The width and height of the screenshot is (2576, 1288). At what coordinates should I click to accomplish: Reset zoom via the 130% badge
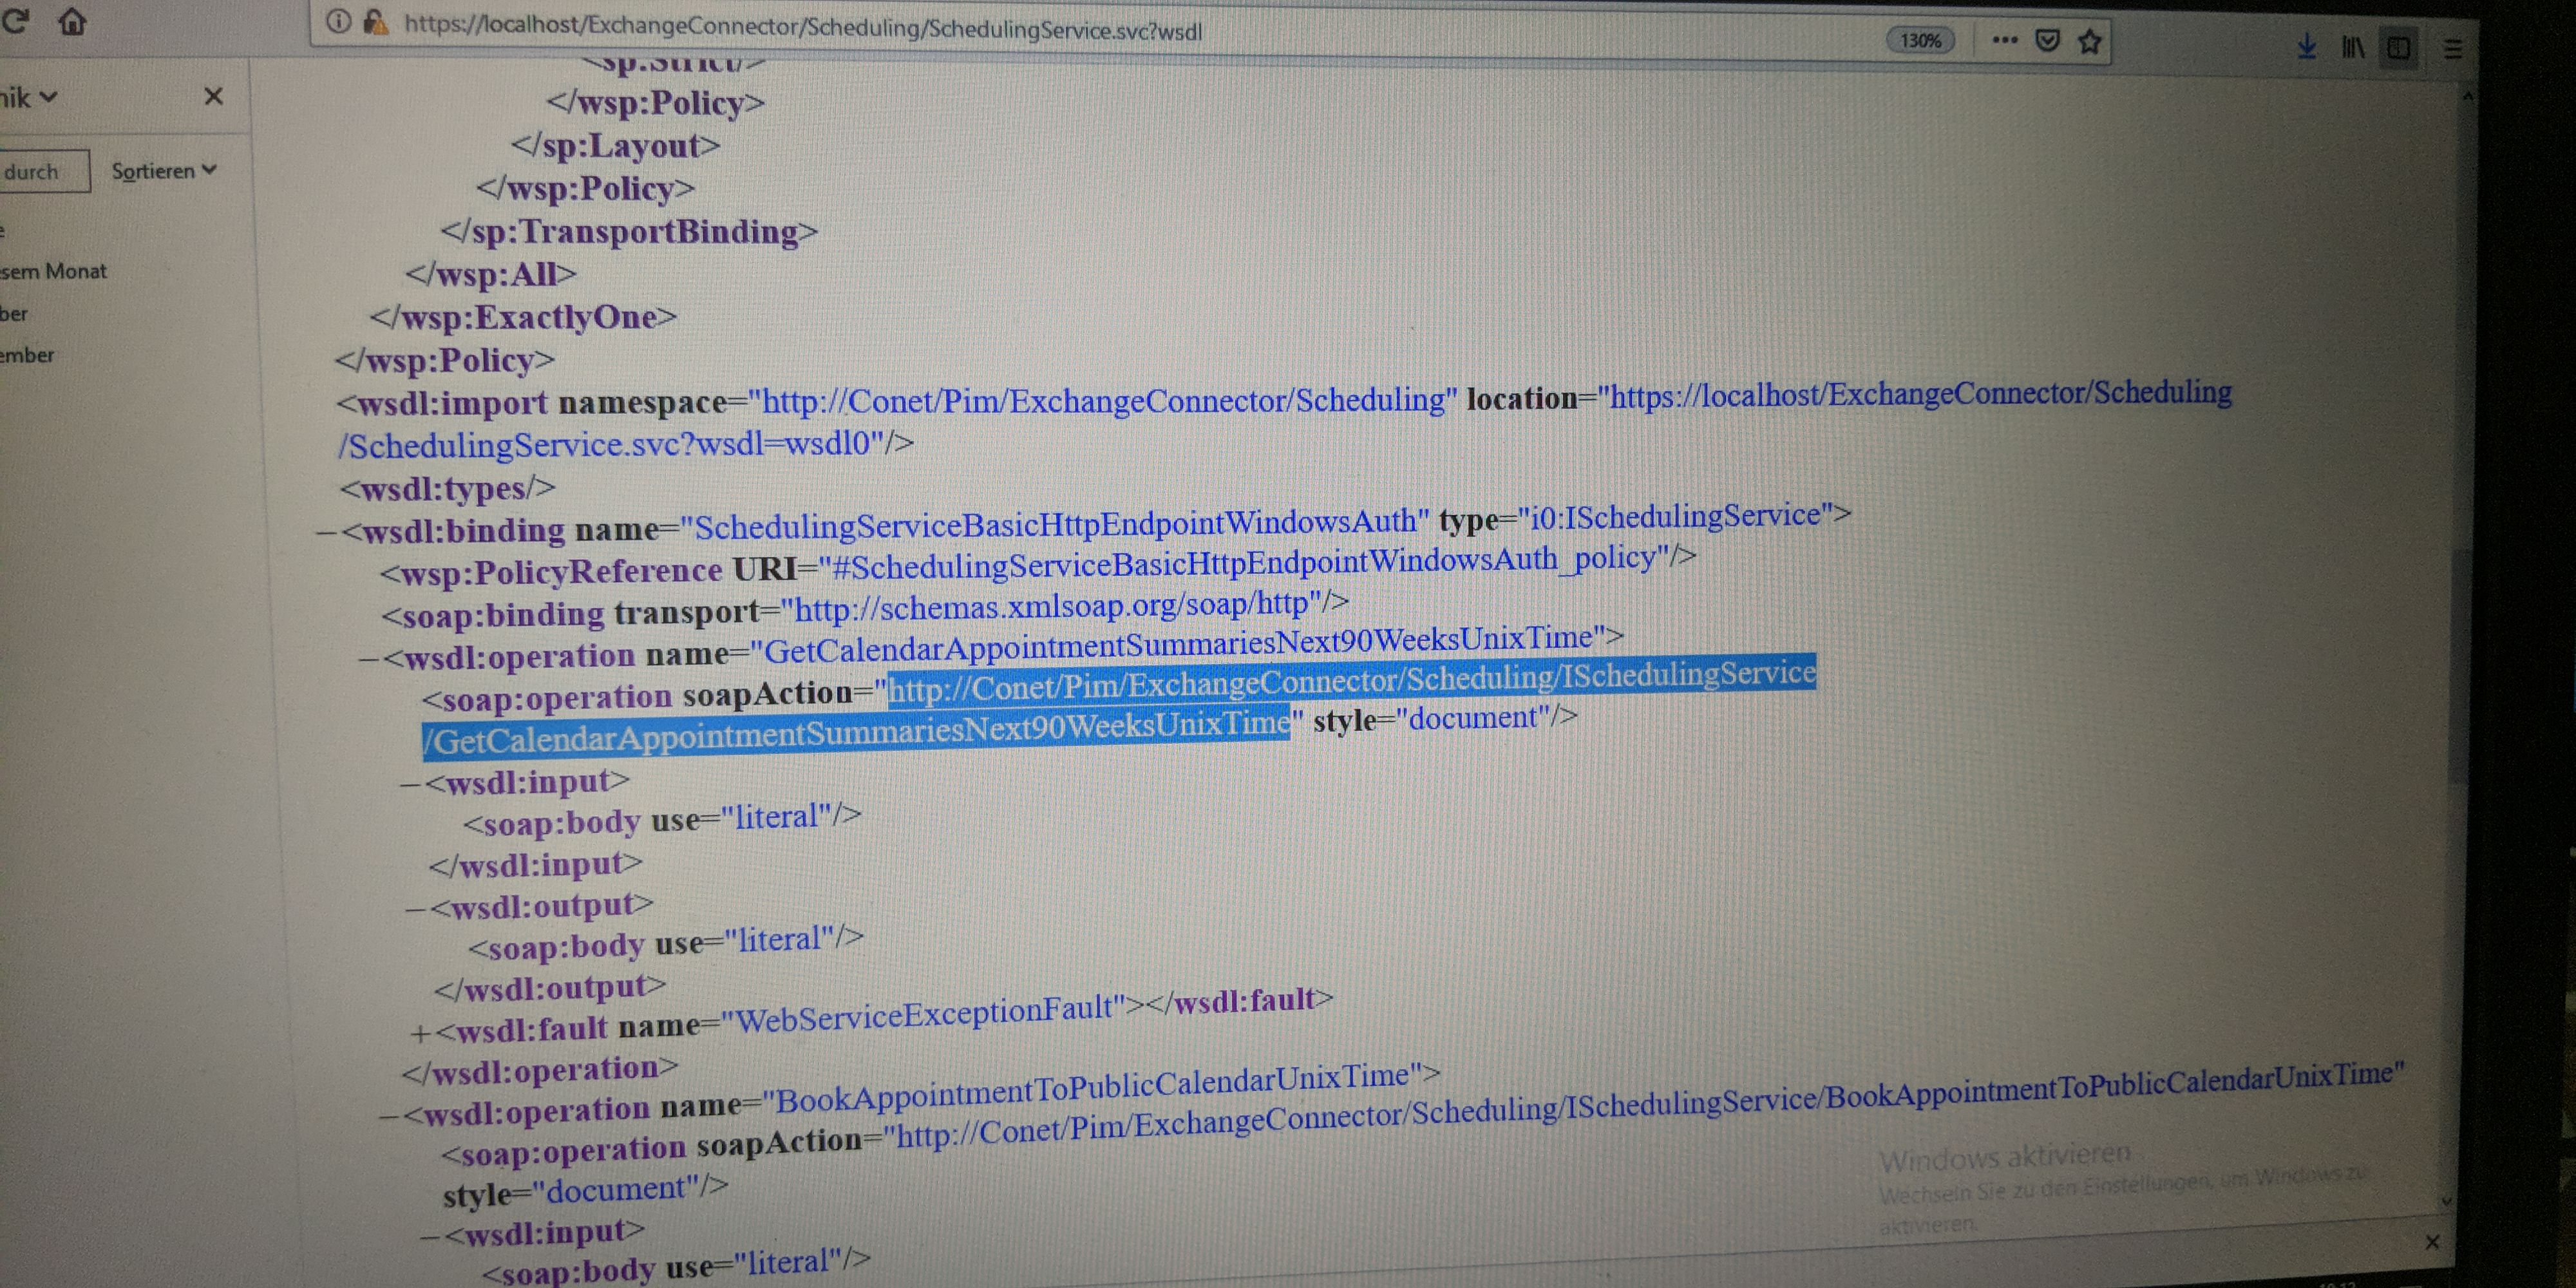pos(1920,40)
